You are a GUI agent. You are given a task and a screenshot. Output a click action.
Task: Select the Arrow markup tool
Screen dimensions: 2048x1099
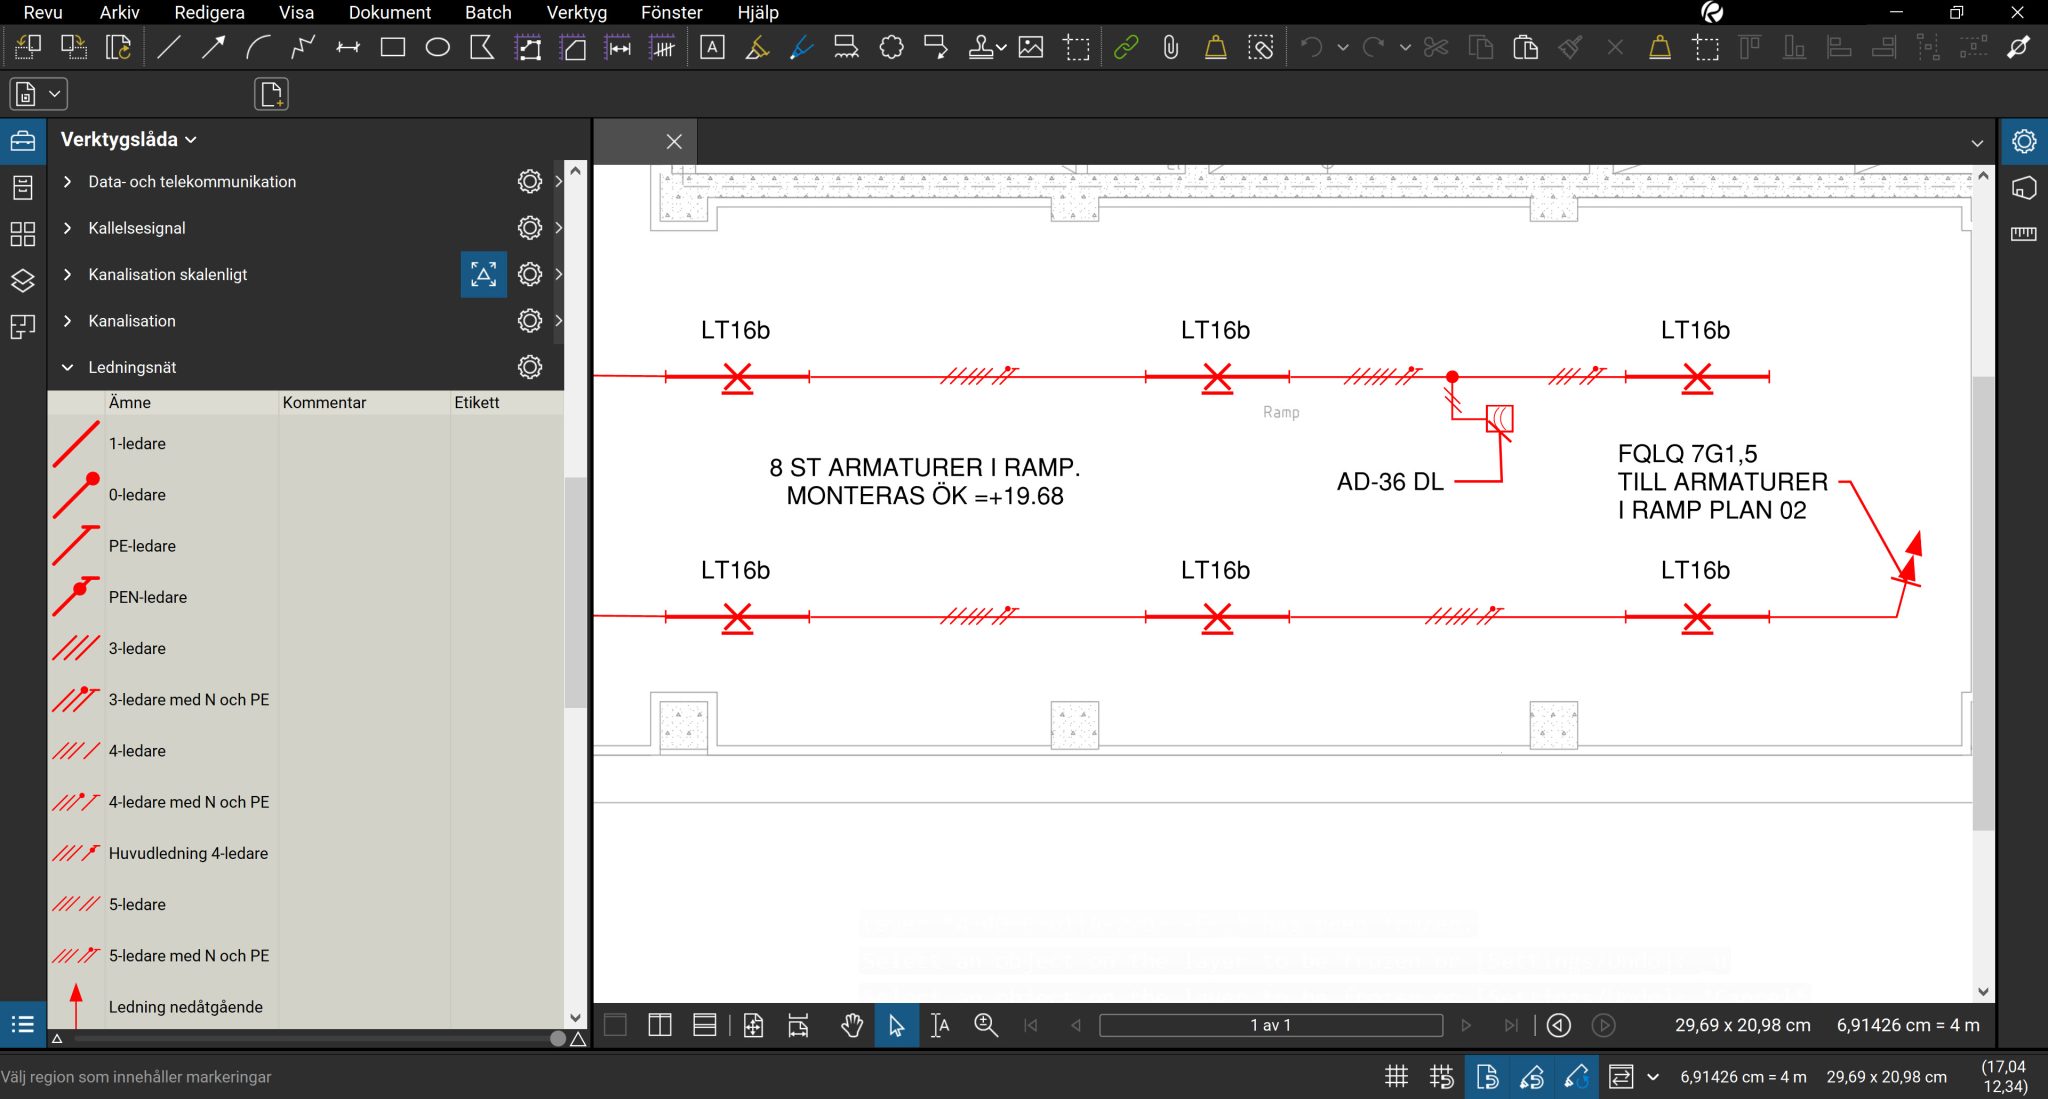[x=213, y=47]
